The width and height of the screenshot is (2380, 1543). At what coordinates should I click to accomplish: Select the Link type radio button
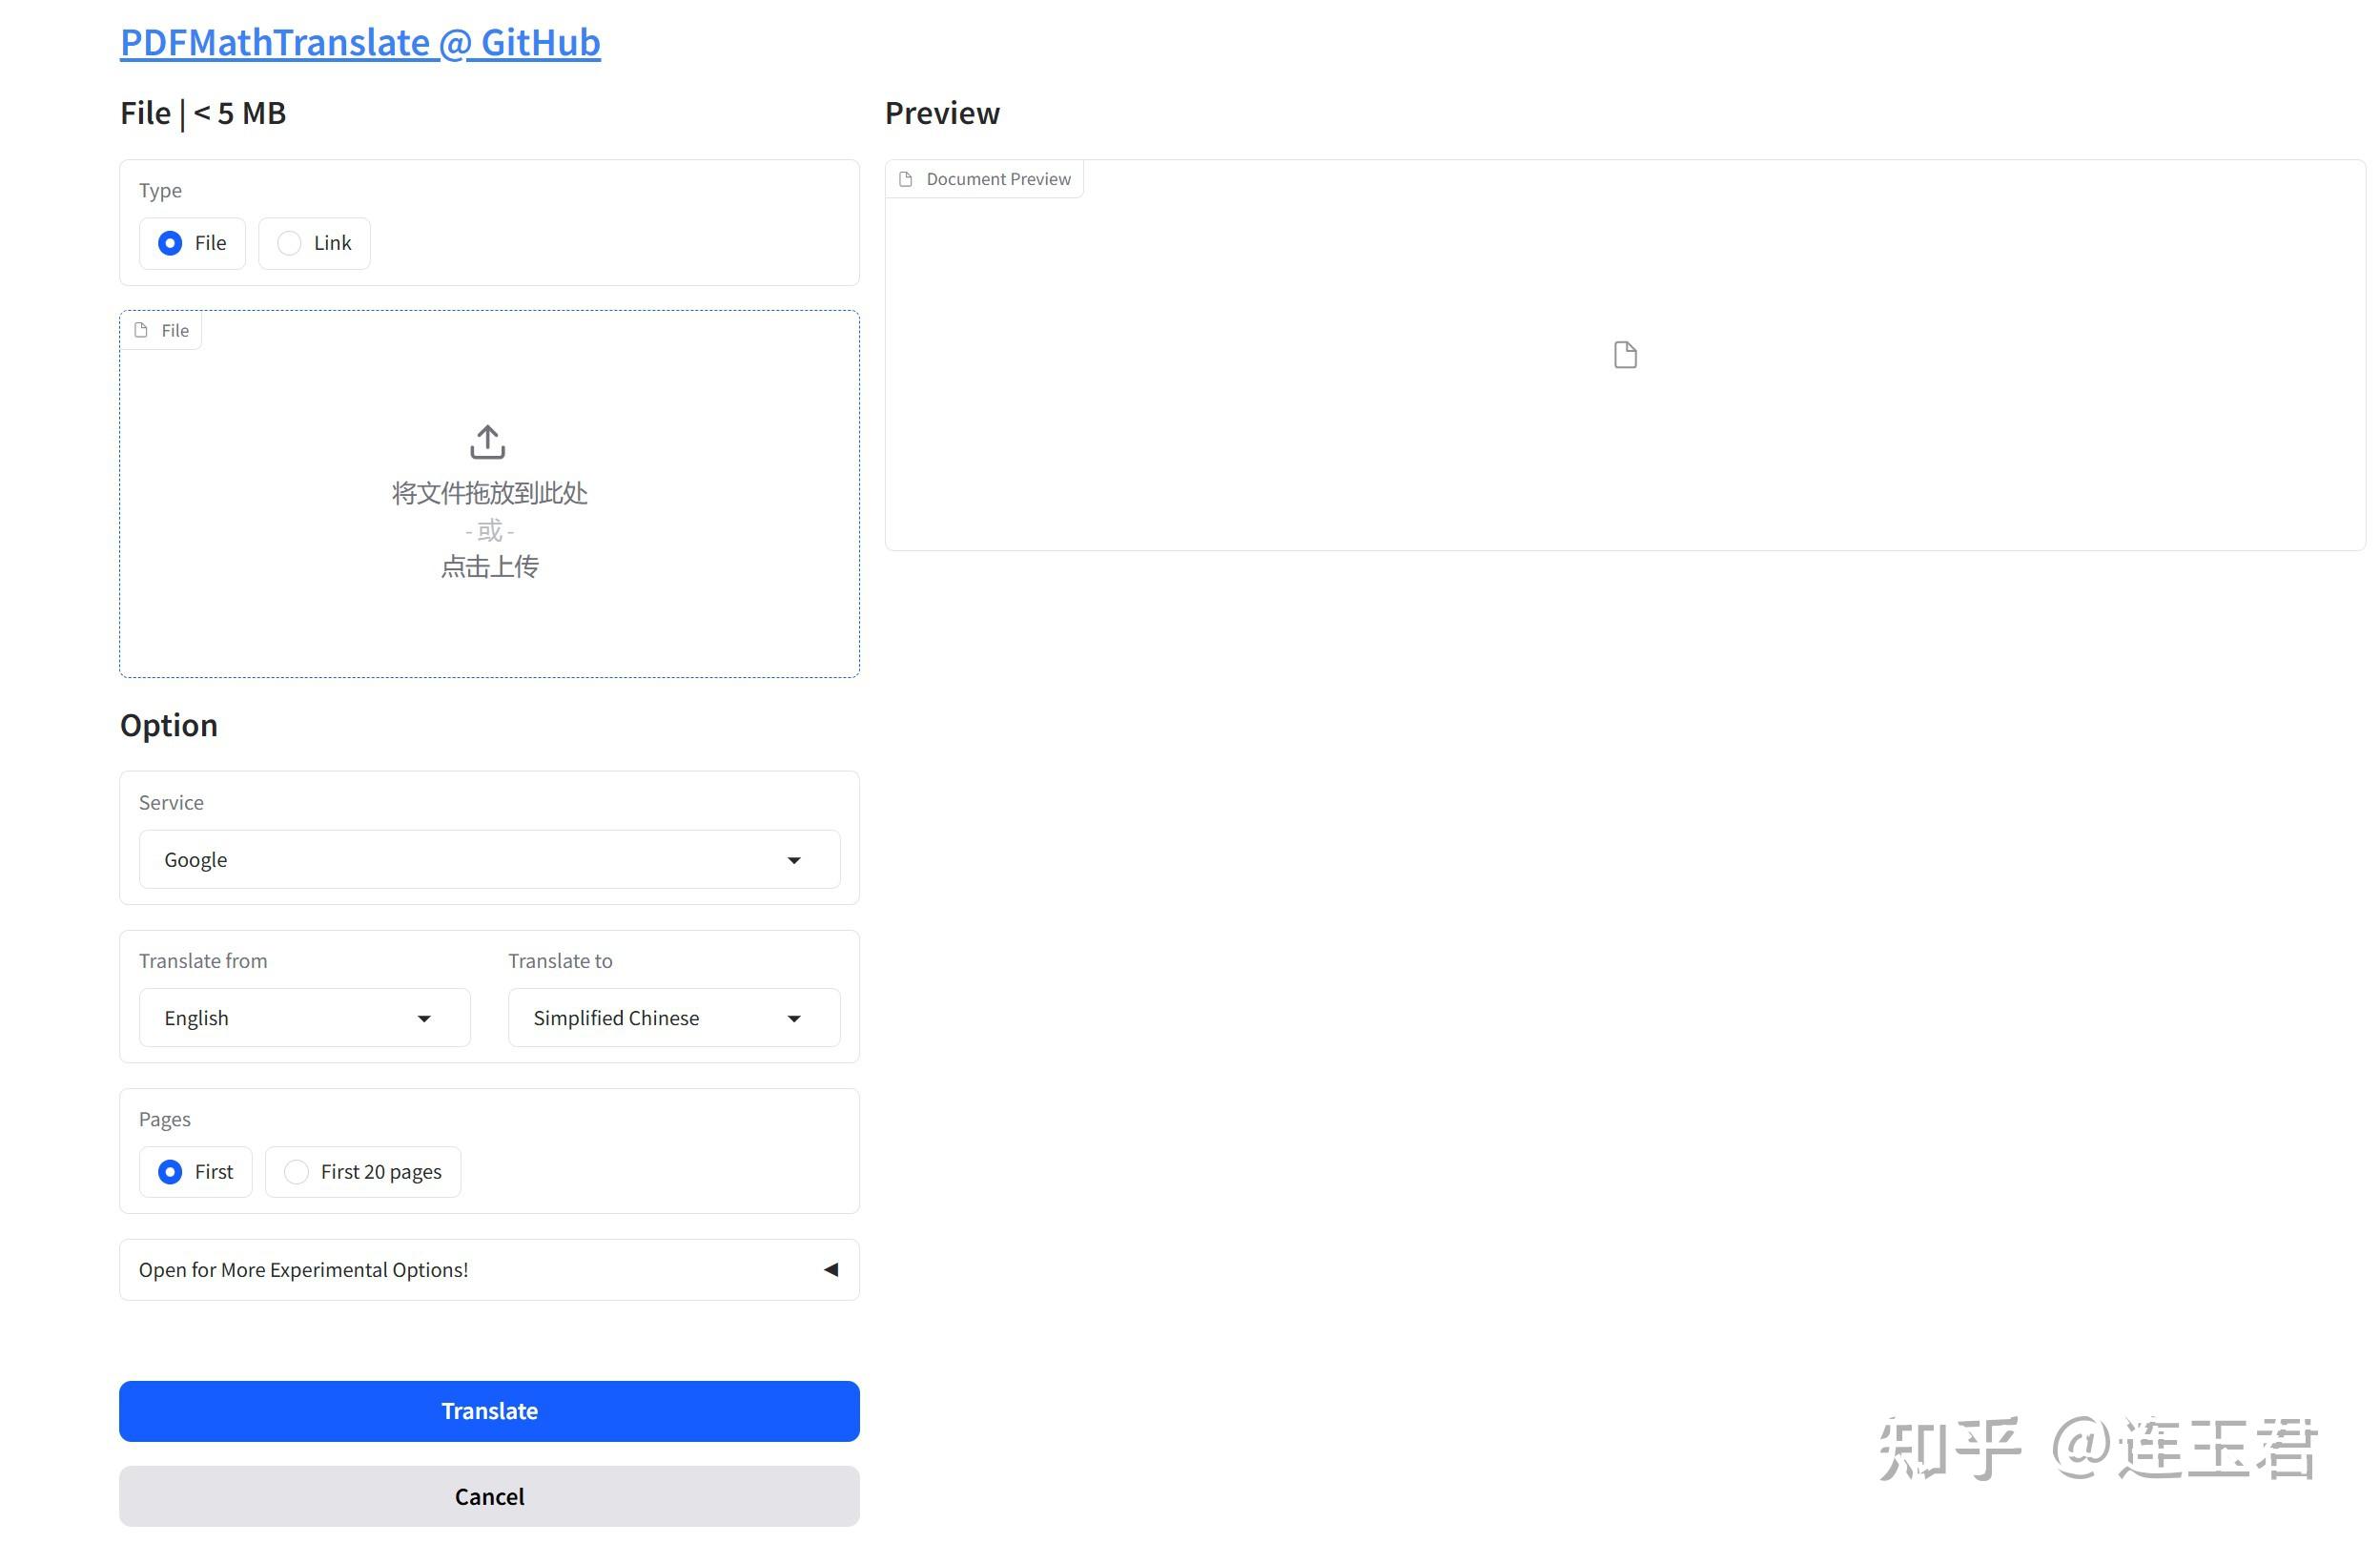click(x=289, y=243)
